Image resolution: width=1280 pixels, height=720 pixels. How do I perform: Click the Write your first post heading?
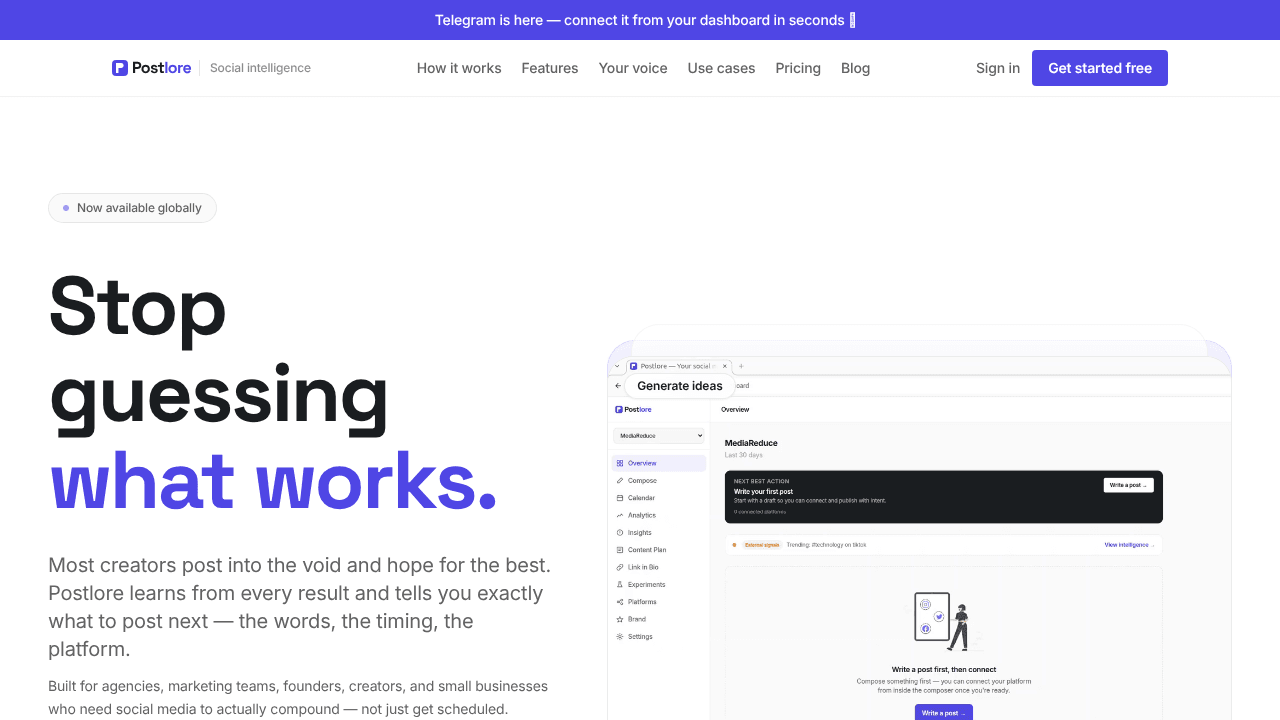763,492
